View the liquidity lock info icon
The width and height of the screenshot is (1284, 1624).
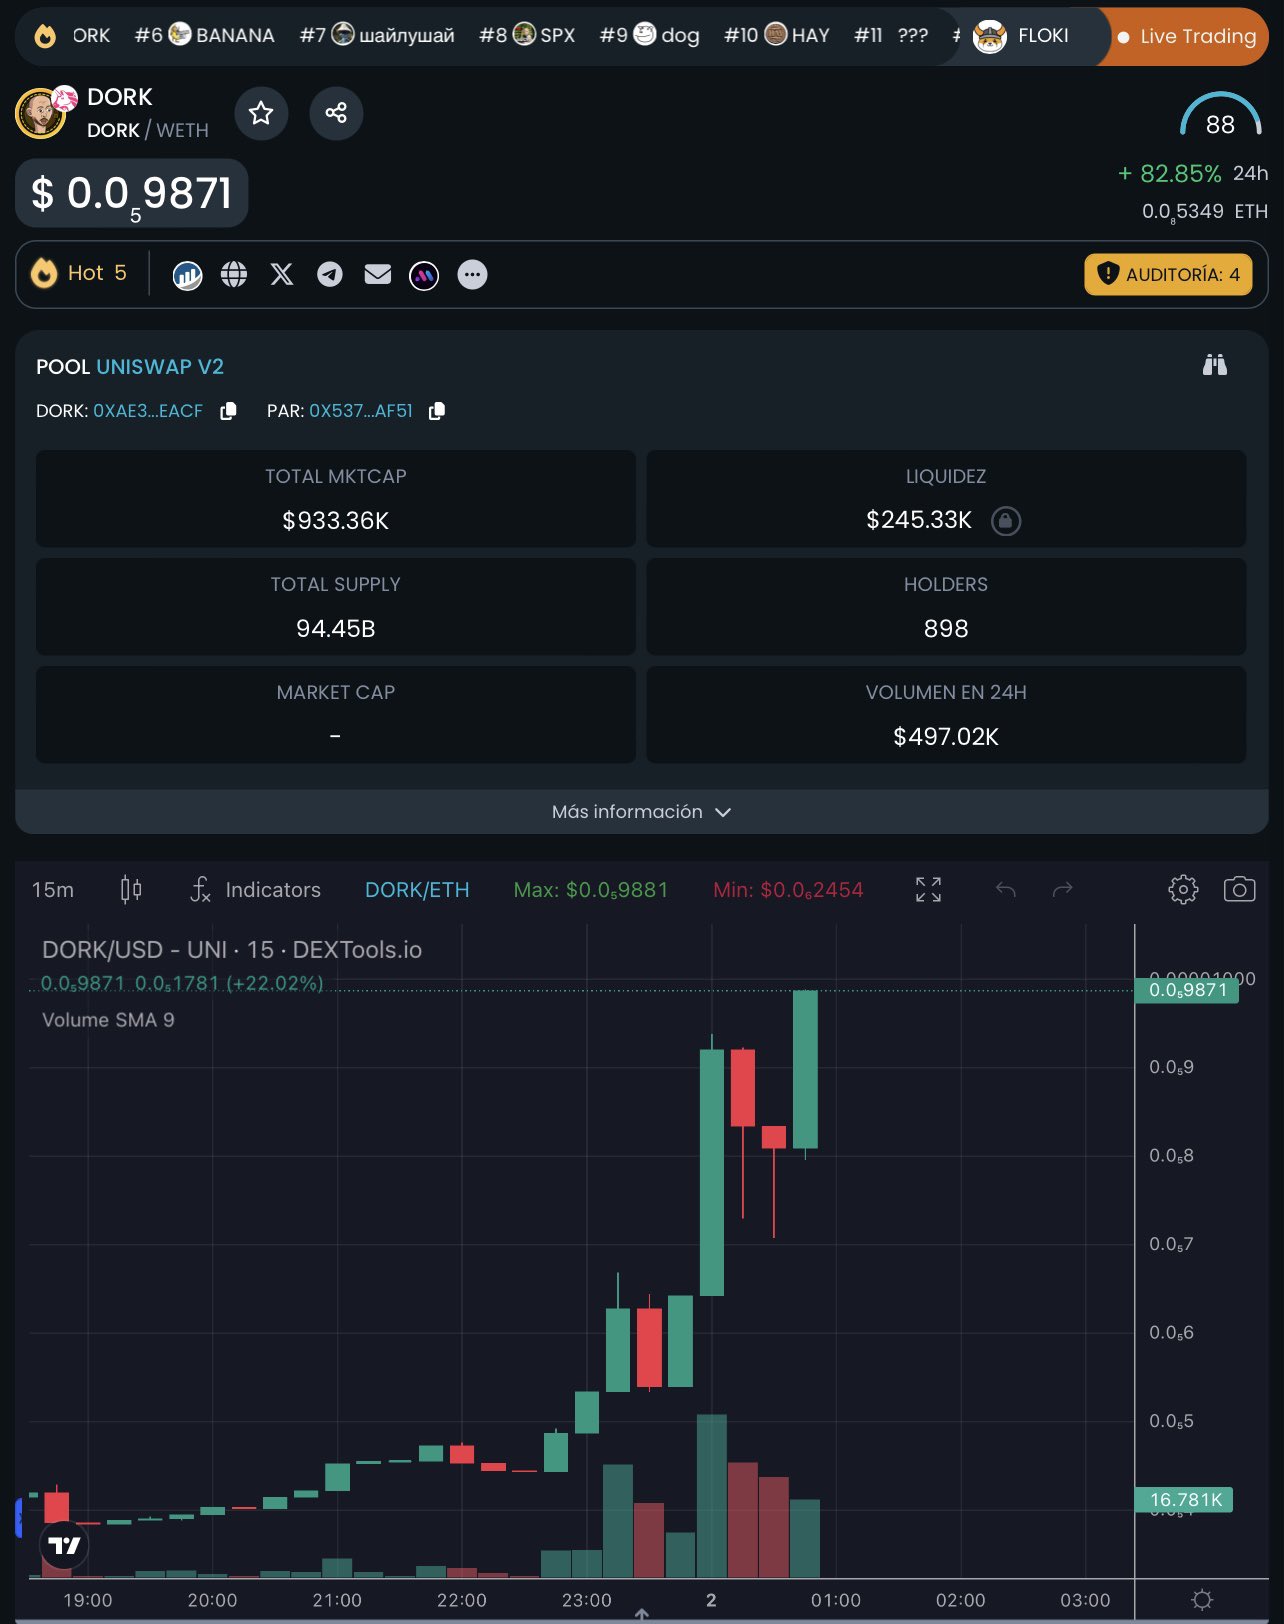coord(1005,520)
